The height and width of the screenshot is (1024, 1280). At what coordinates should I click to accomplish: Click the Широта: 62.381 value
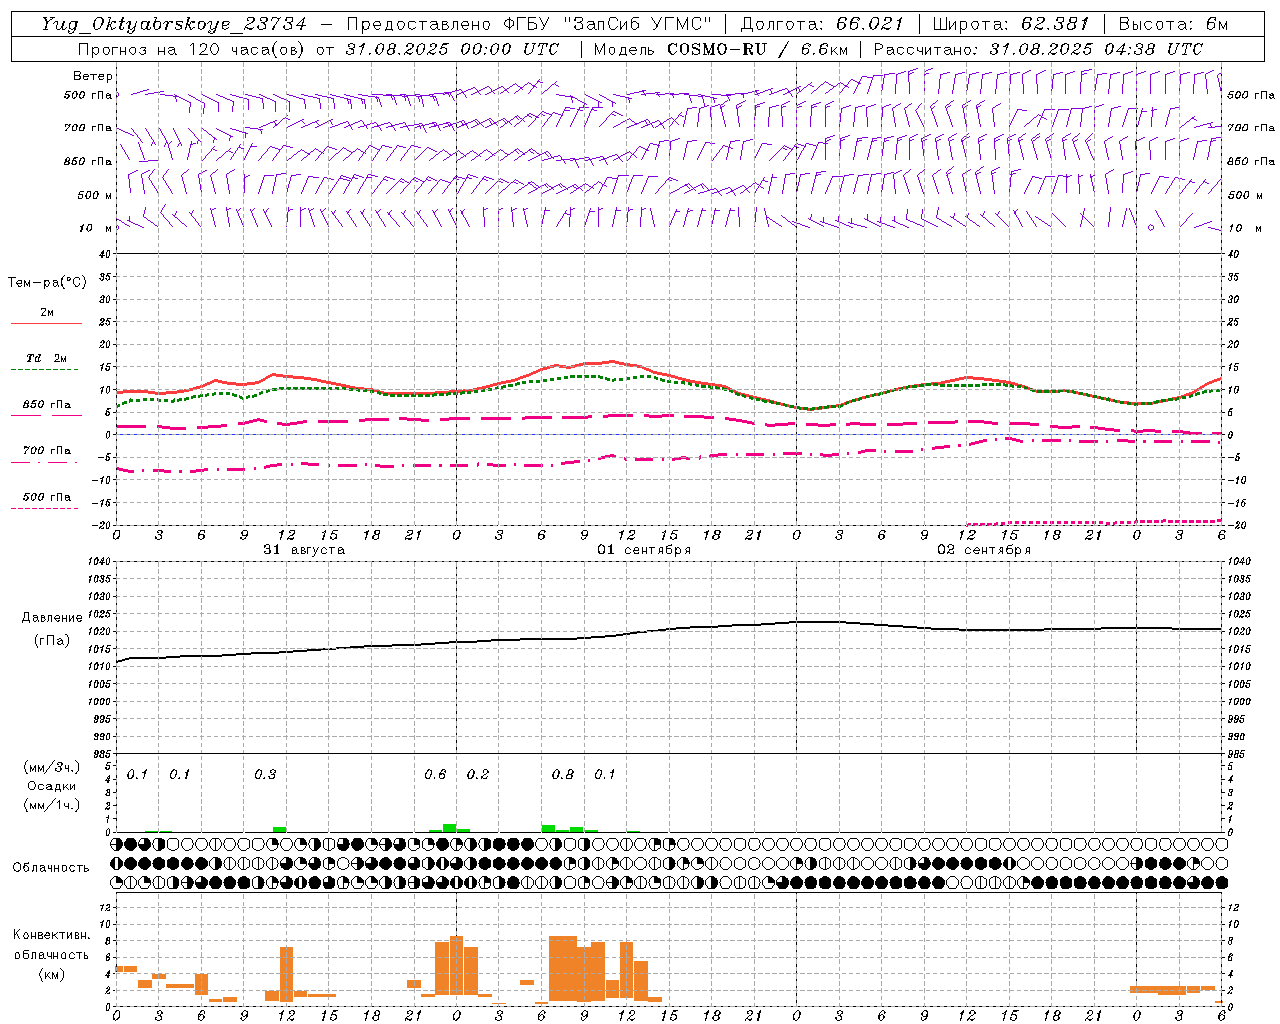1011,24
